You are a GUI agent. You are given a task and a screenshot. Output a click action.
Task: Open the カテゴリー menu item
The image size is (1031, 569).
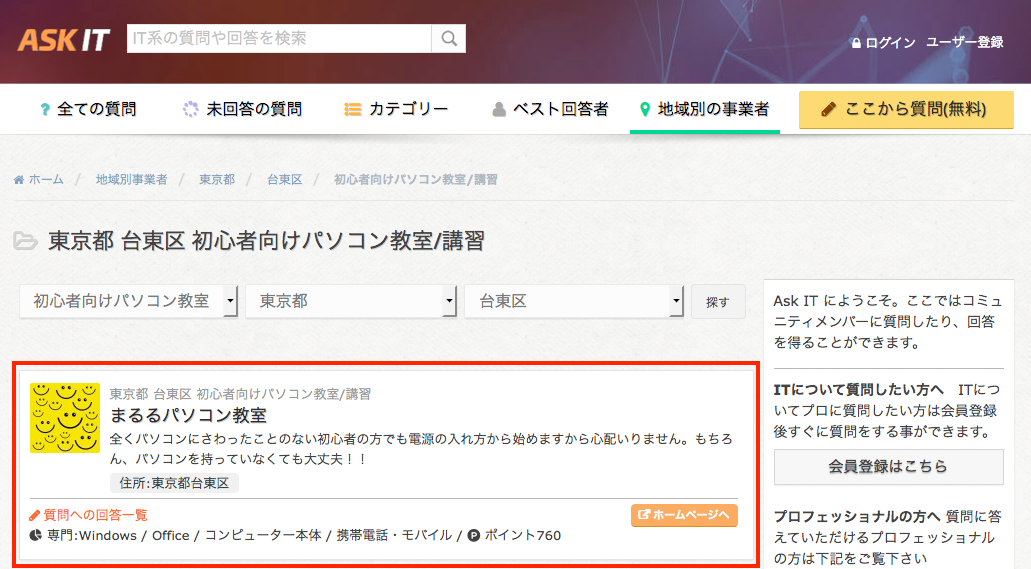click(x=408, y=109)
